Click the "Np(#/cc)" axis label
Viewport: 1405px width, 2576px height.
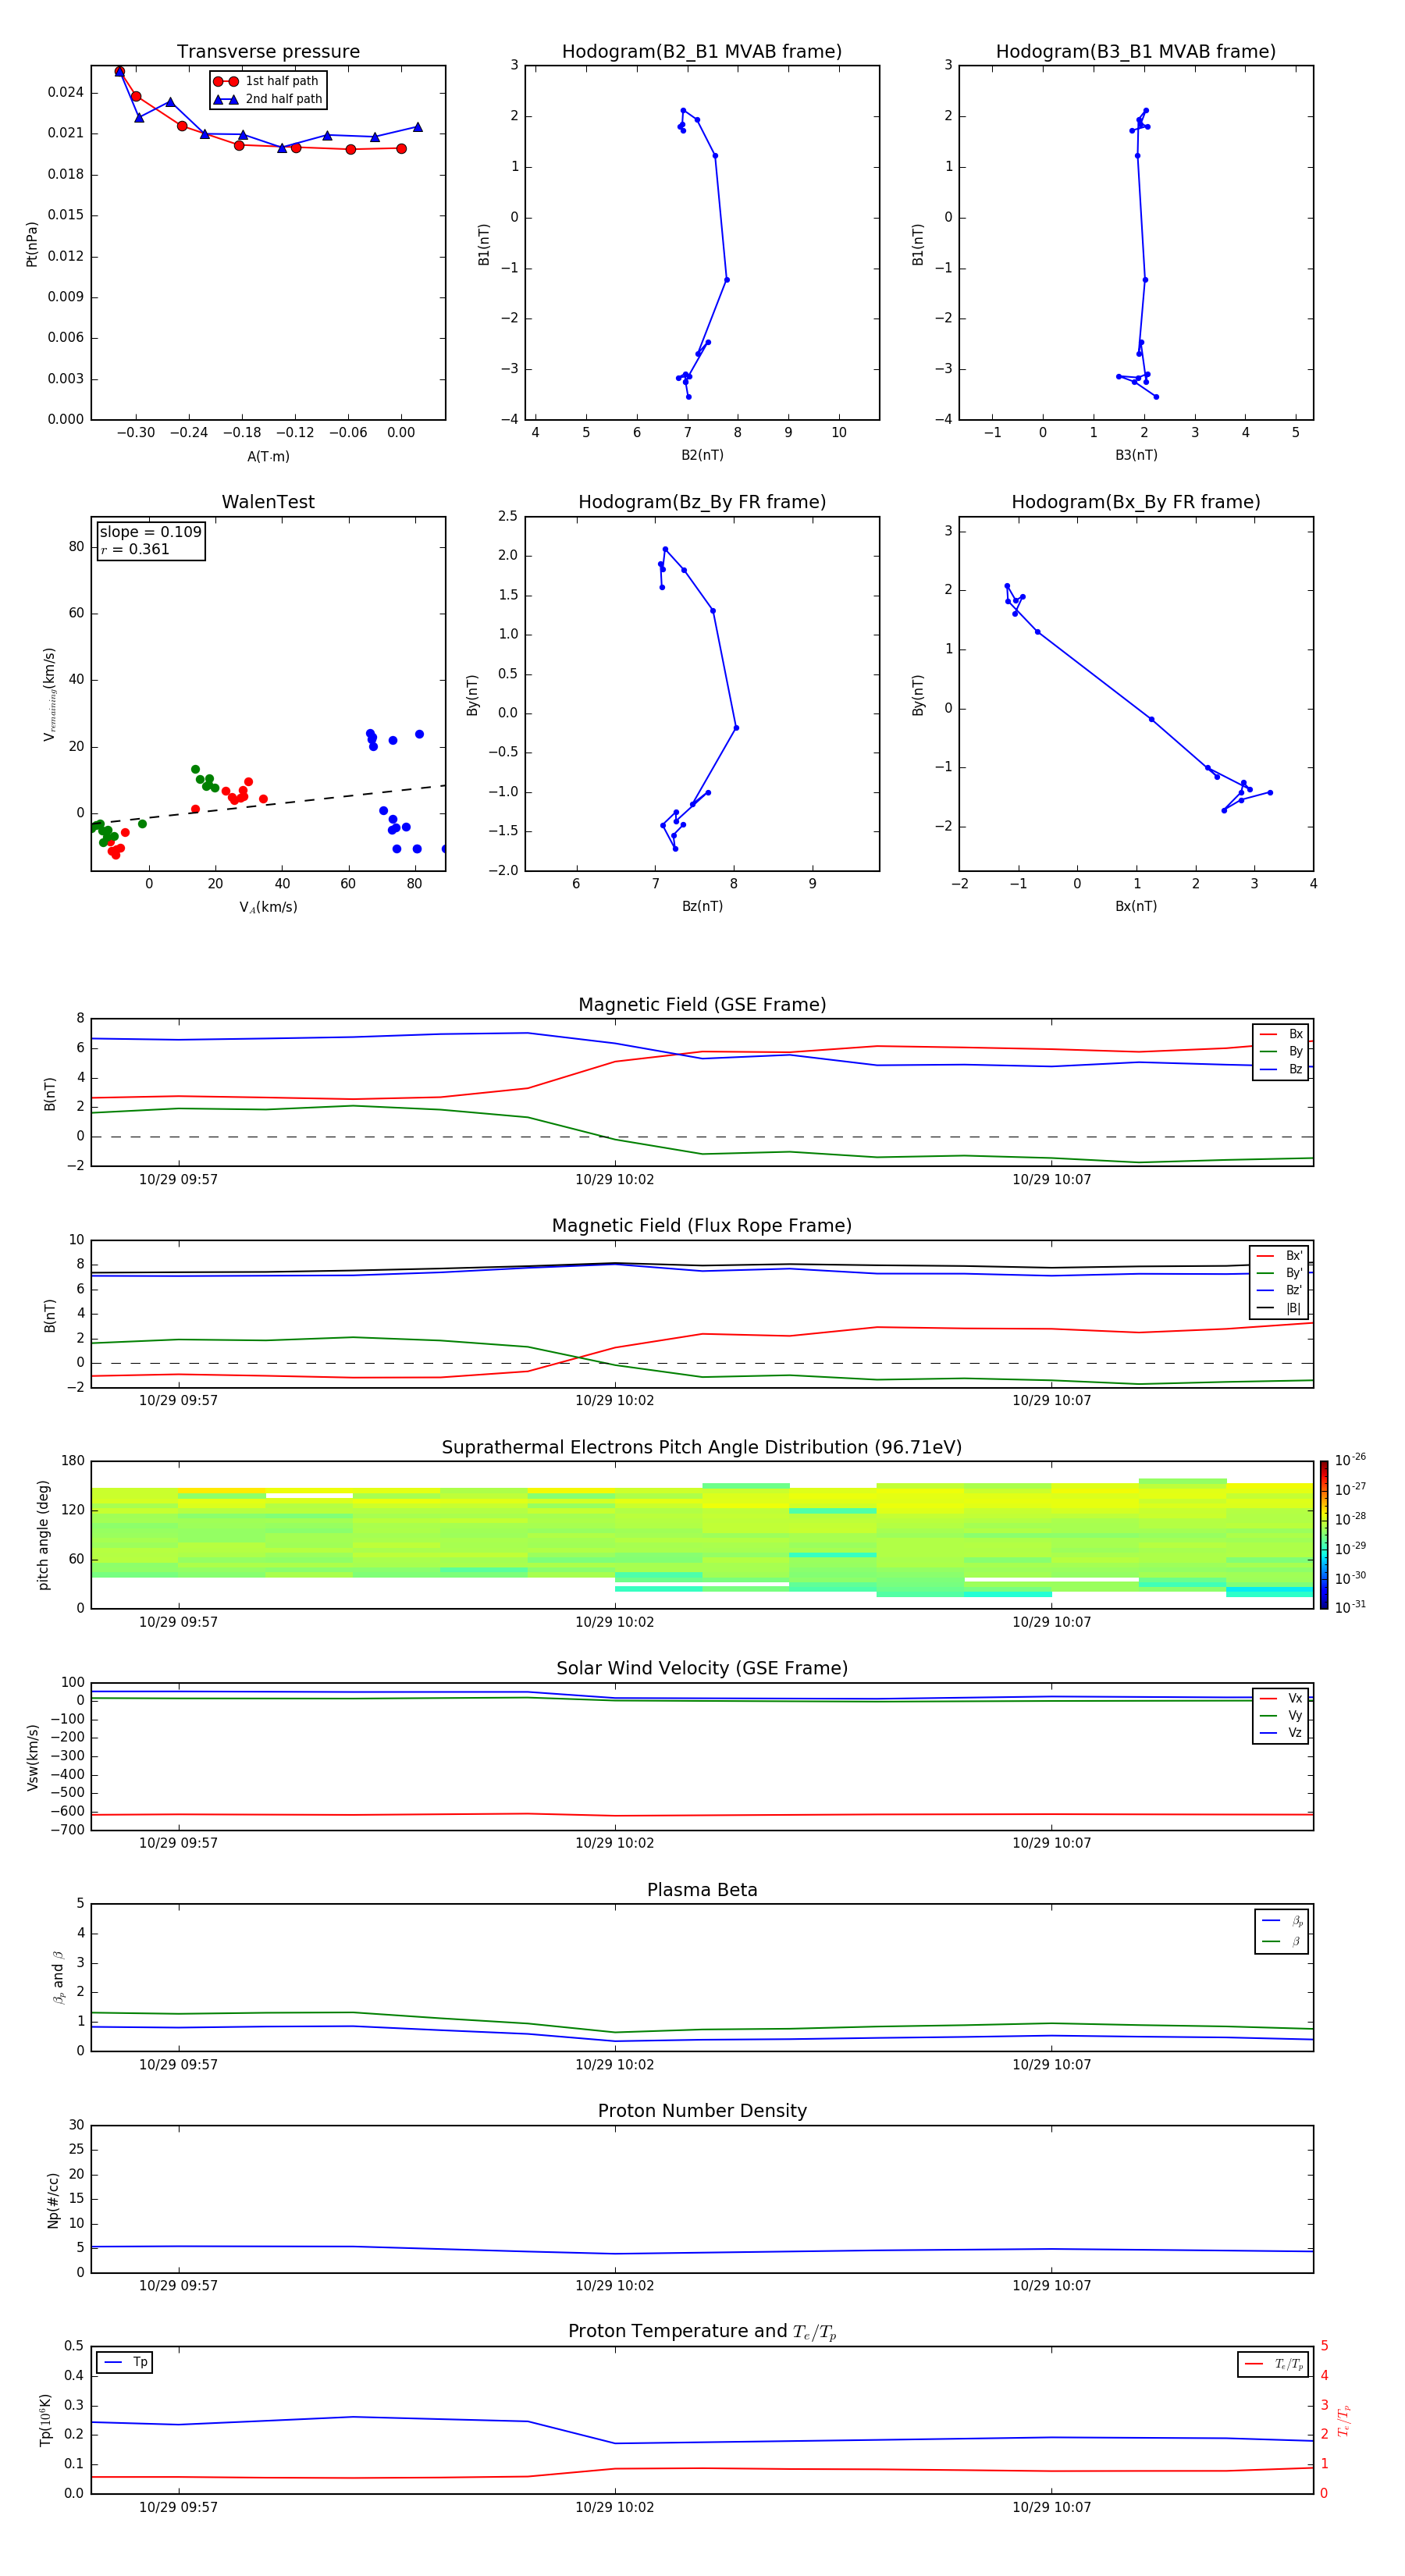point(54,2200)
